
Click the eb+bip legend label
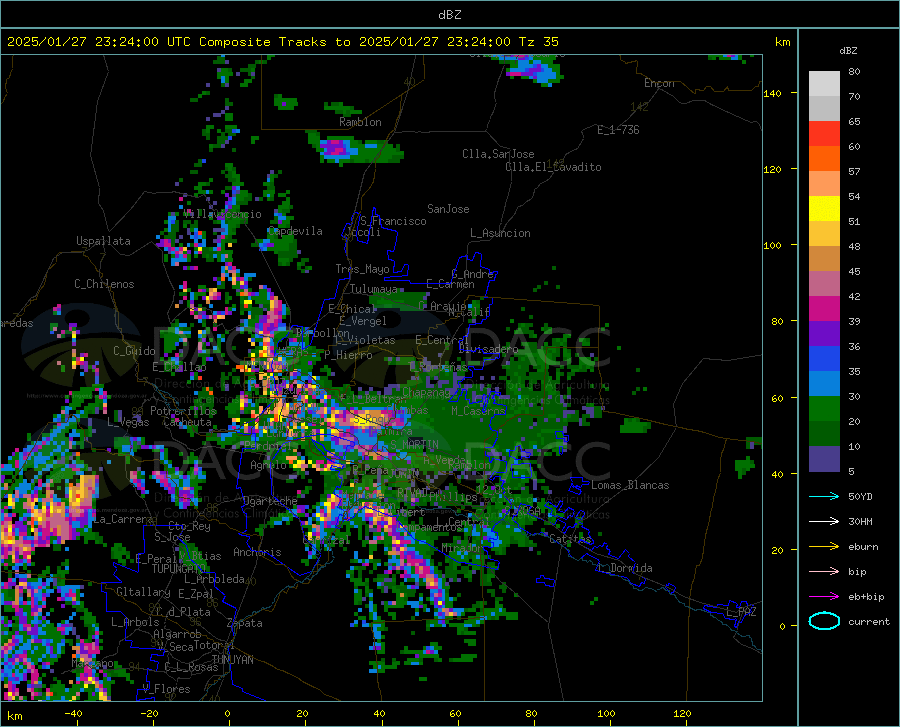pyautogui.click(x=866, y=597)
